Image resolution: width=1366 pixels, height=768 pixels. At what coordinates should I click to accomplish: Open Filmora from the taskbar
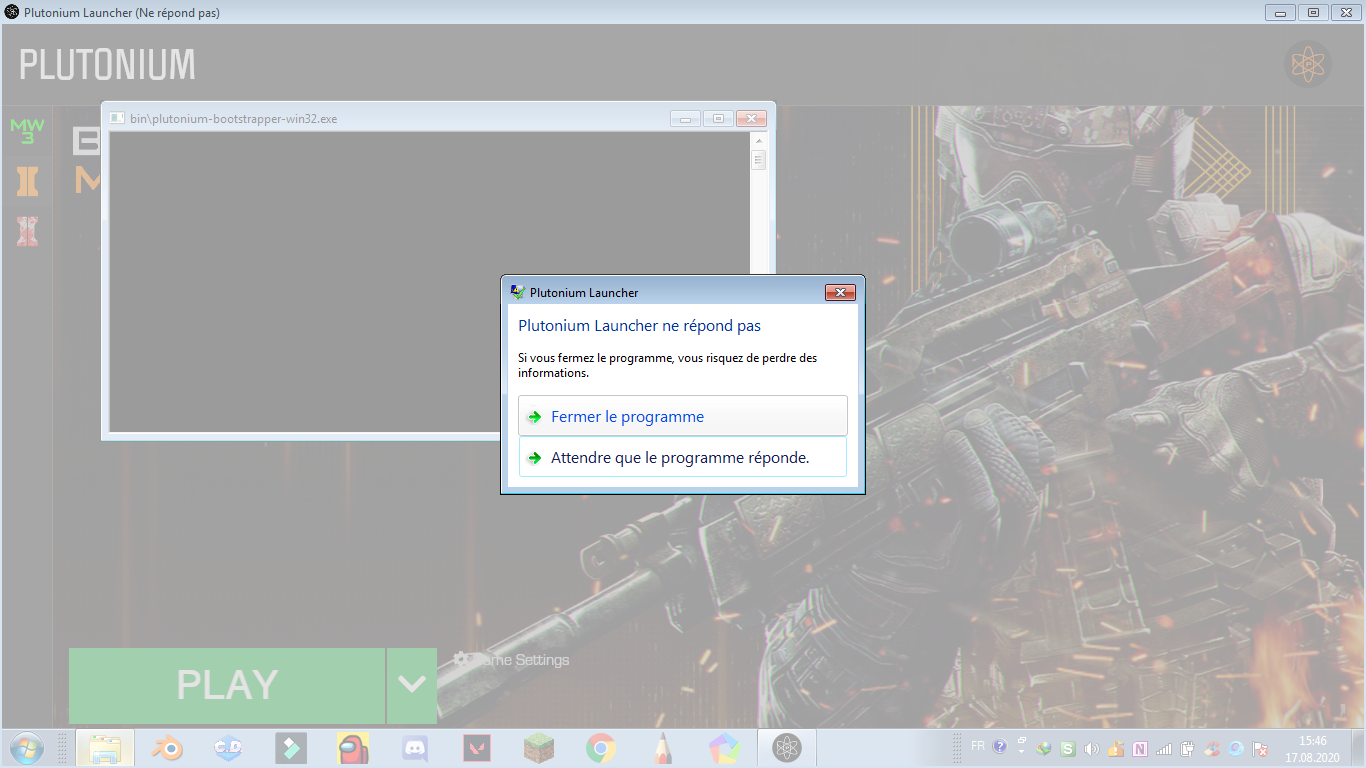(291, 748)
